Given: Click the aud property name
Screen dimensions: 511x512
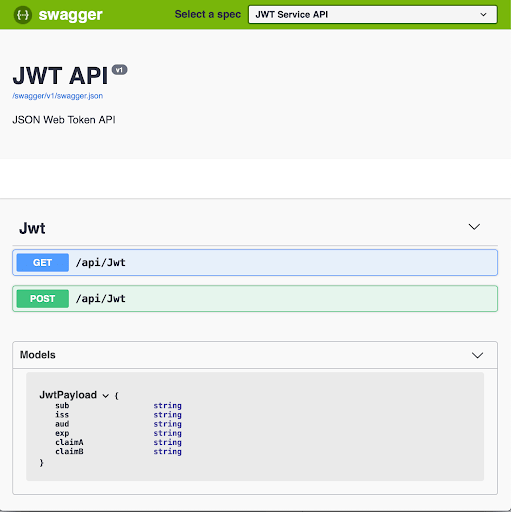Looking at the screenshot, I should click(62, 424).
